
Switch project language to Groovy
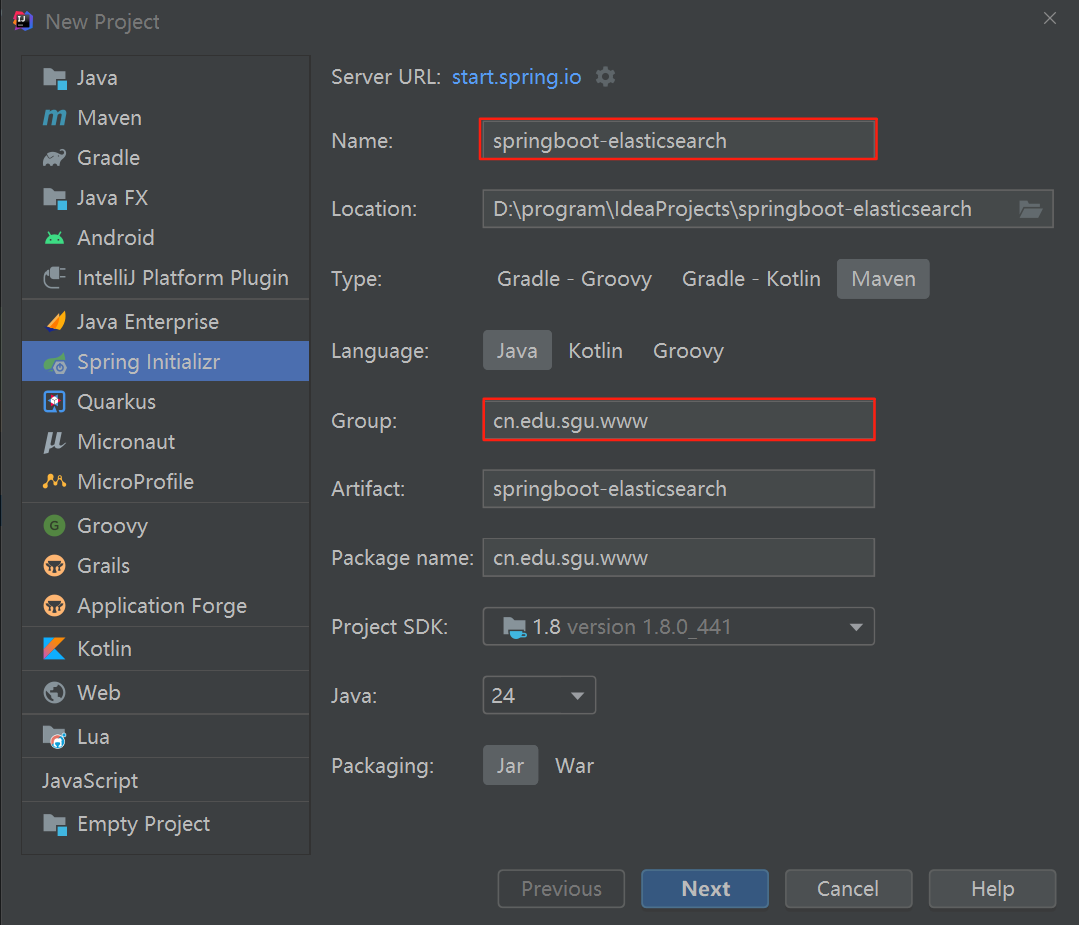coord(688,350)
